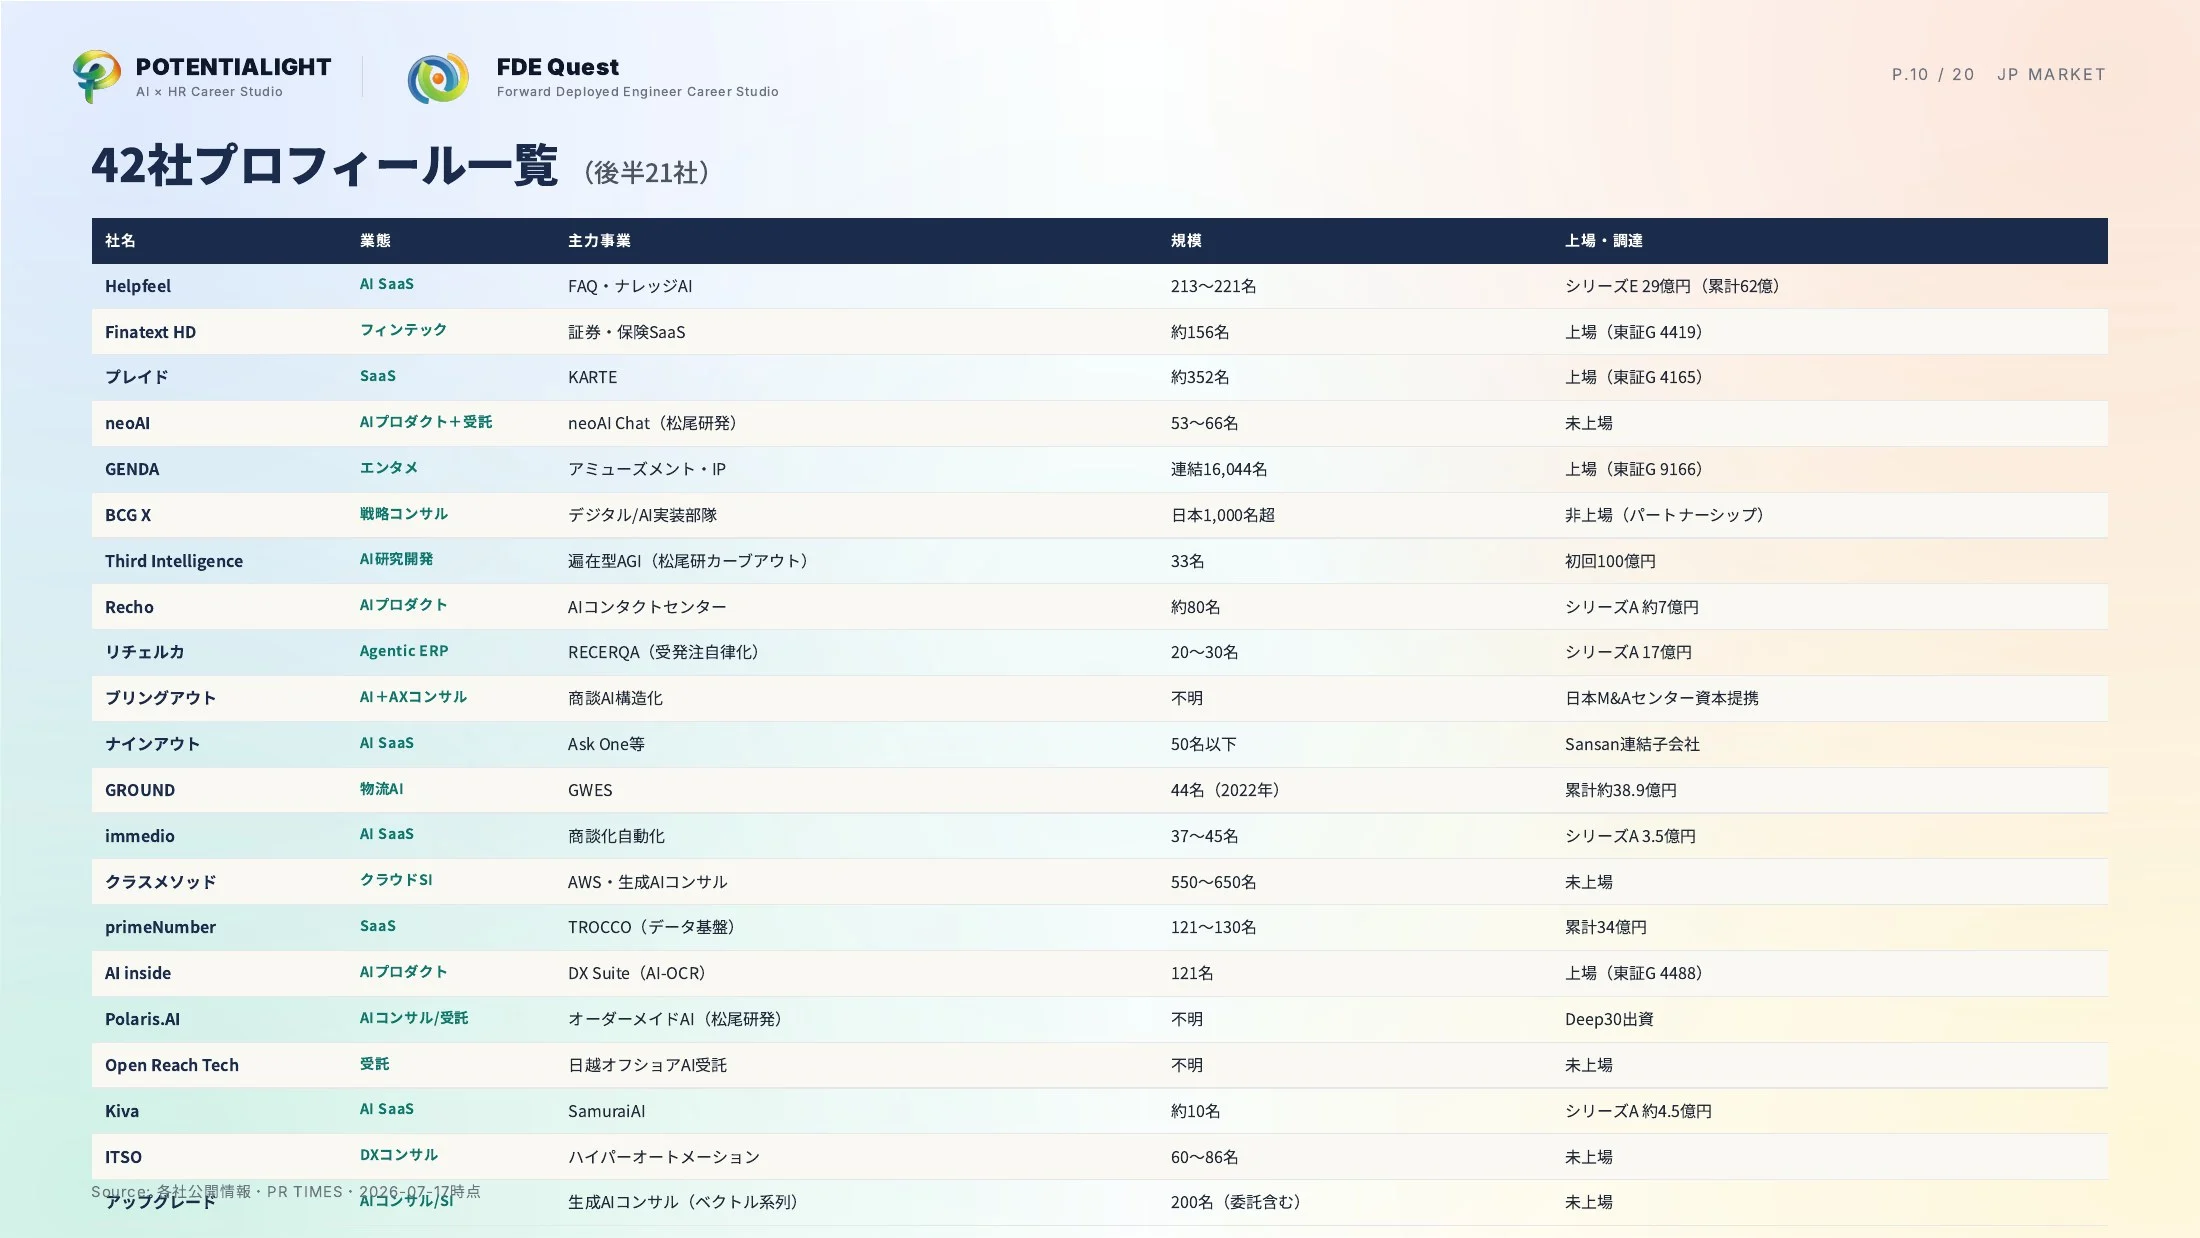Click the GWES business cell
Viewport: 2200px width, 1238px height.
(590, 790)
